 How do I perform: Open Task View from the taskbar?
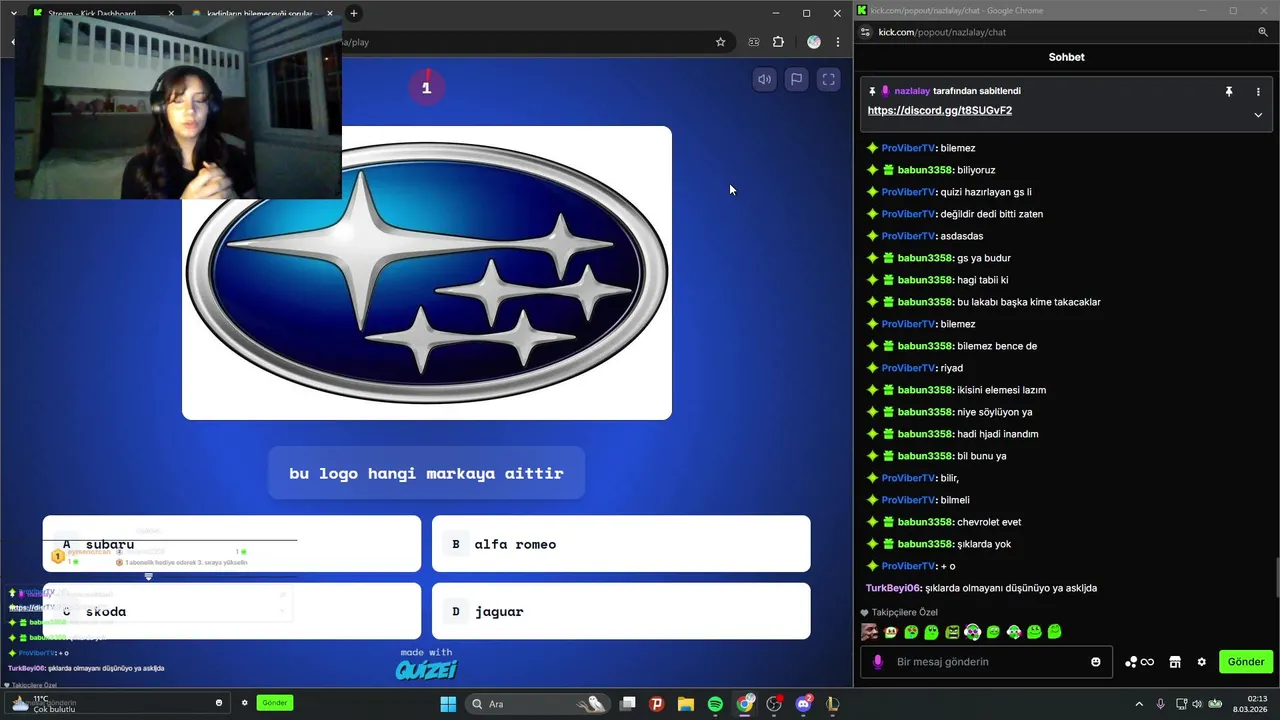(628, 704)
